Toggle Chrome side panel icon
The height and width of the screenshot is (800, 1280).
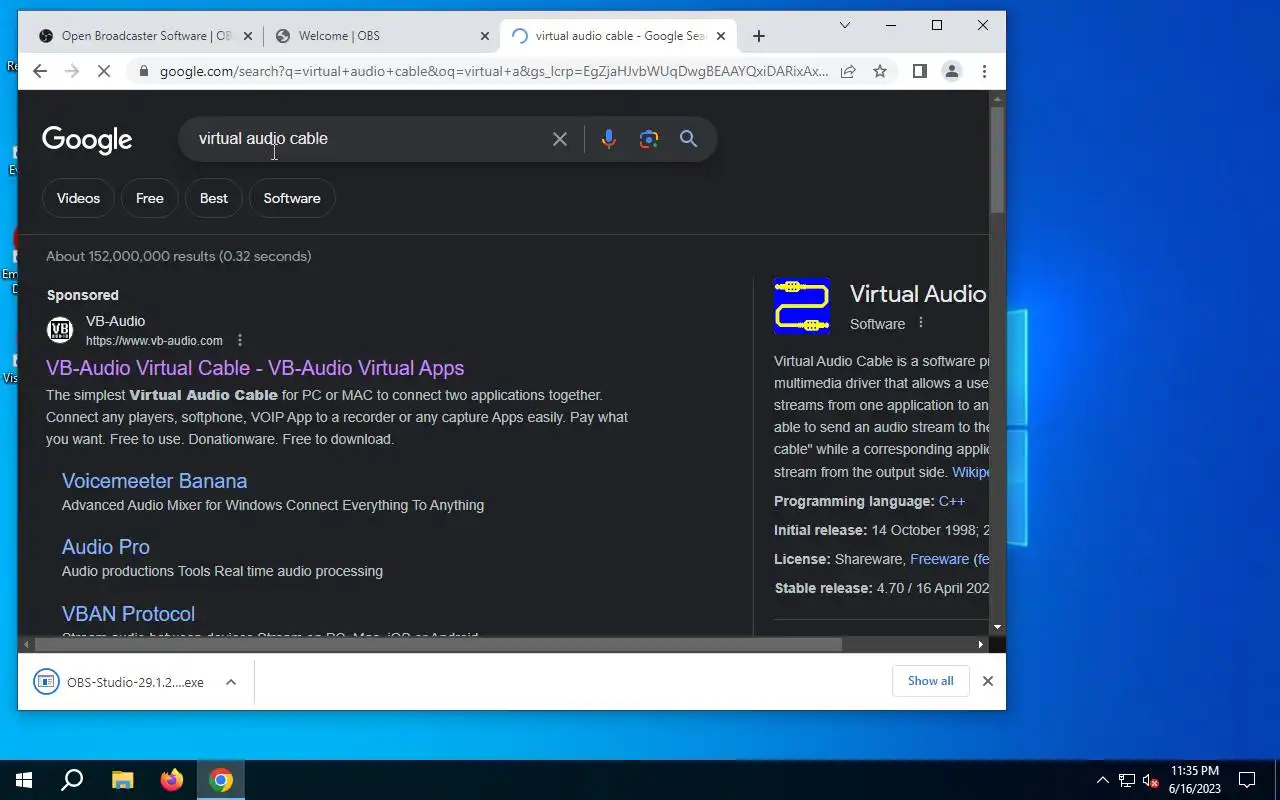coord(920,71)
